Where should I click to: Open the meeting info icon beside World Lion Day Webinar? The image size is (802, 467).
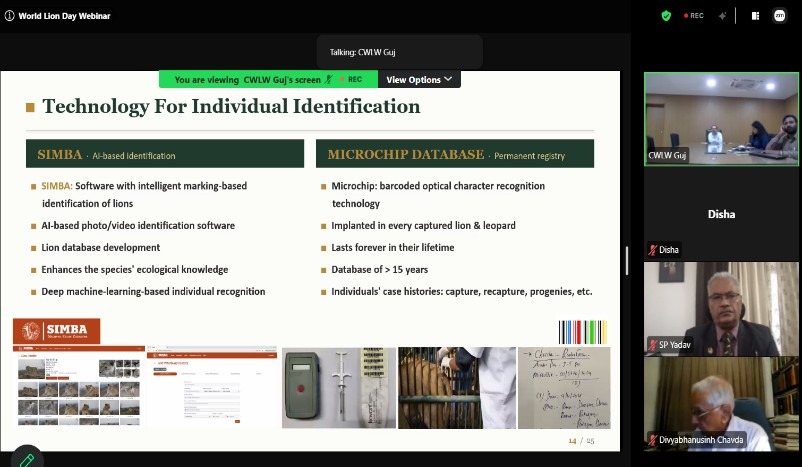pos(9,16)
